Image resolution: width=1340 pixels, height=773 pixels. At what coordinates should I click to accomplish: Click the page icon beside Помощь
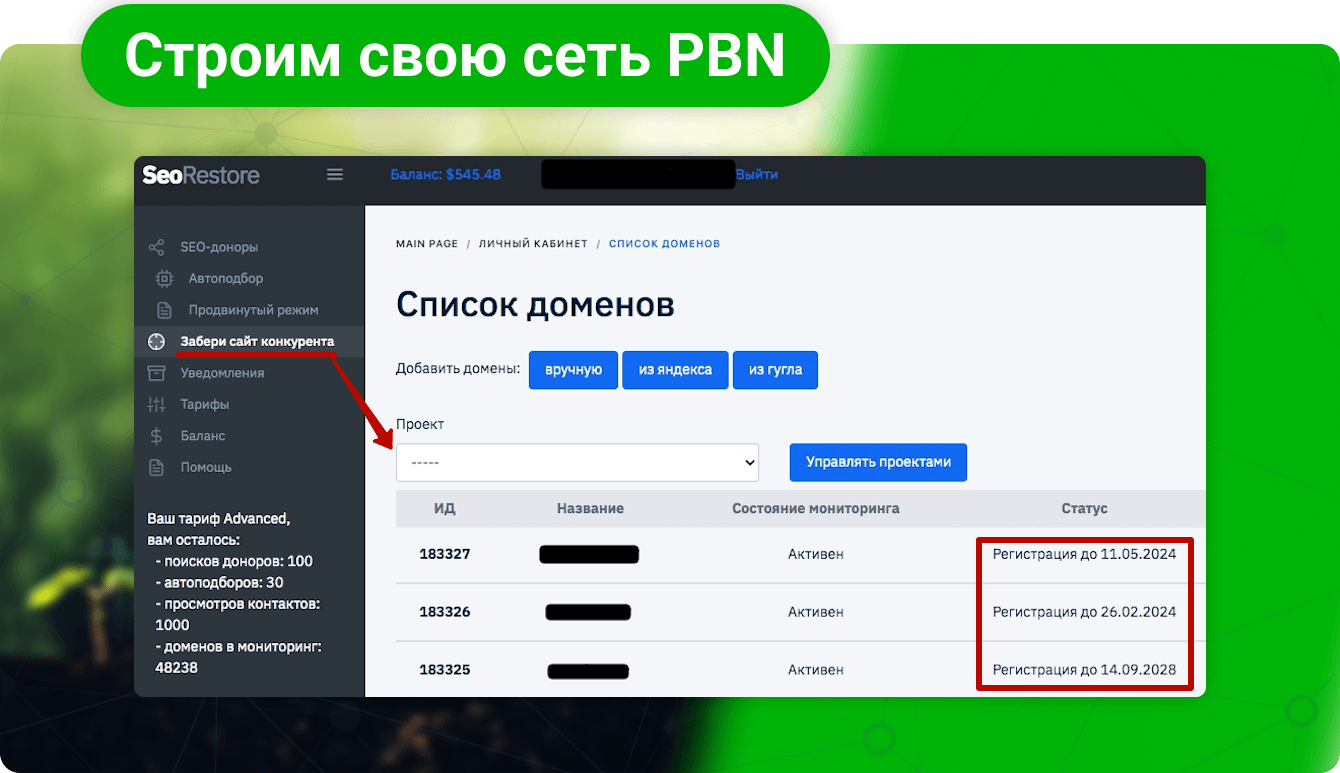[156, 467]
